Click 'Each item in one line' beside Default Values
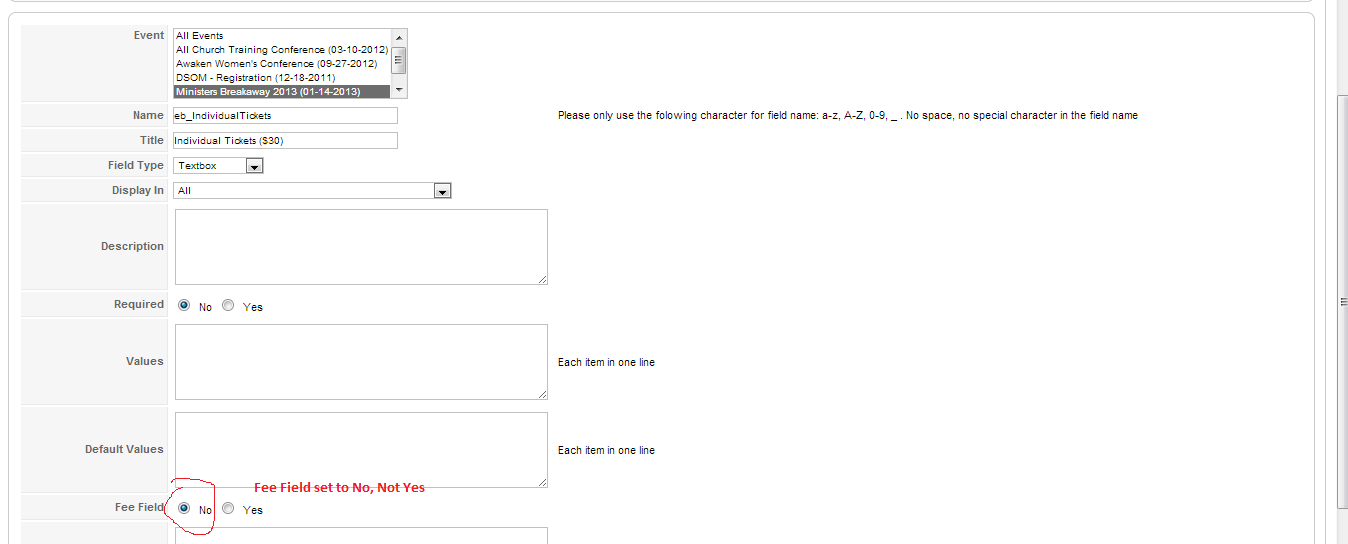The image size is (1348, 544). [606, 450]
